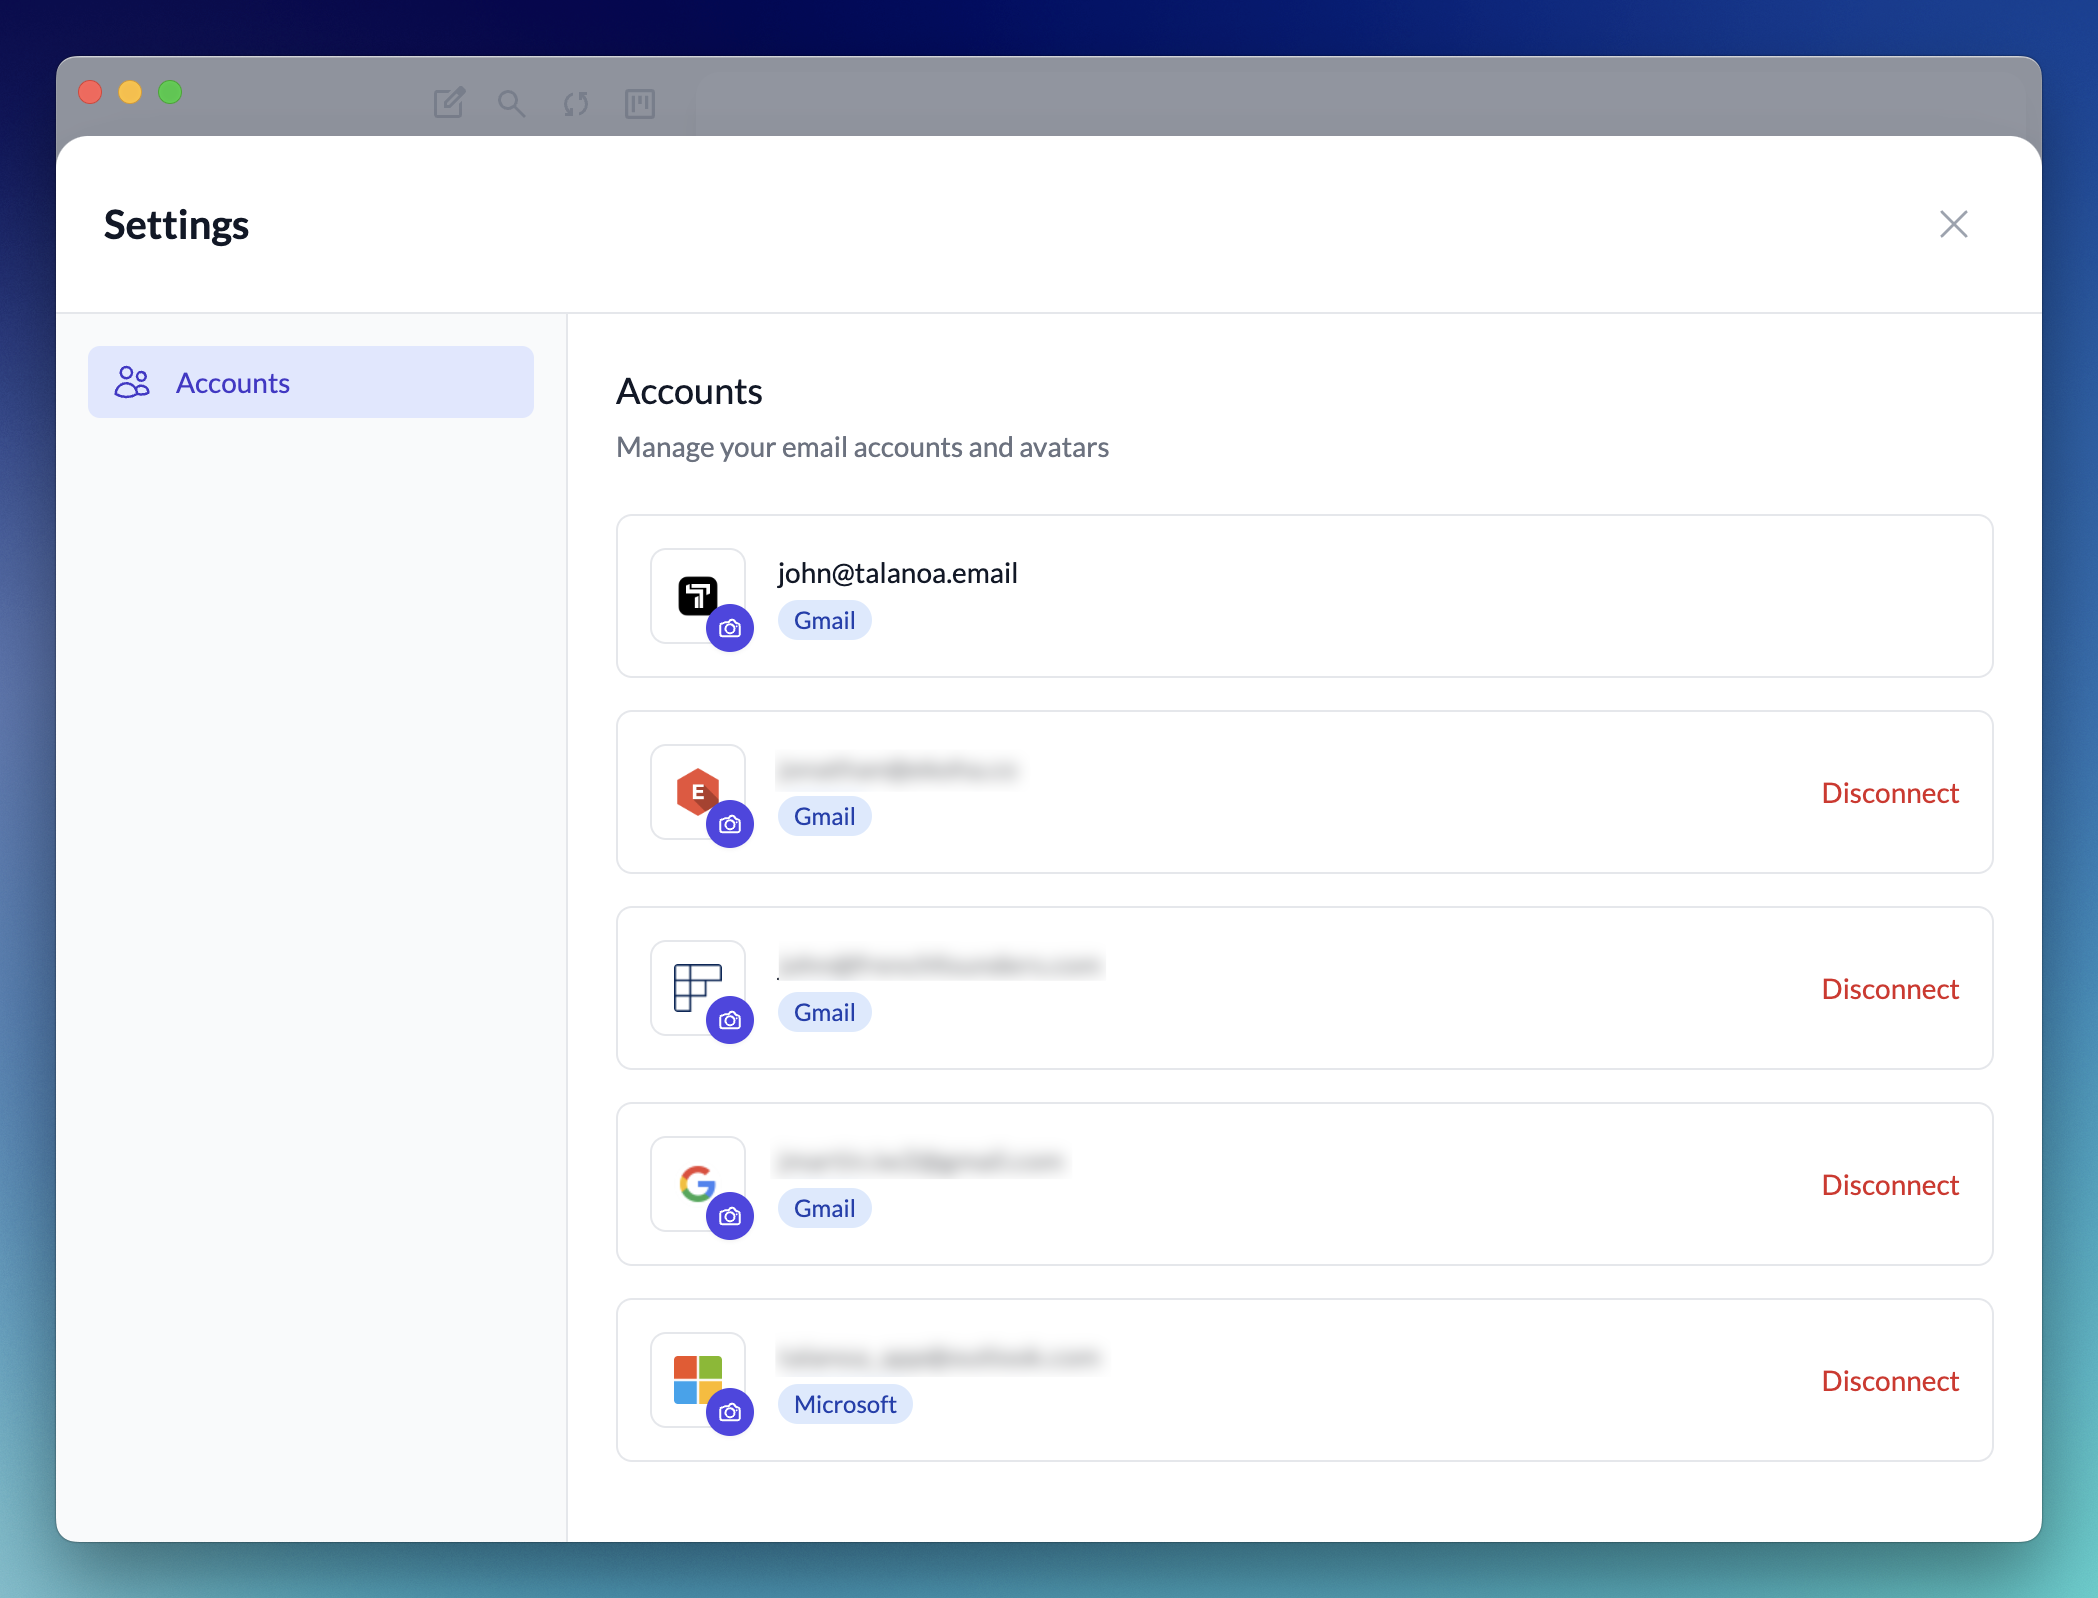Click the Gmail badge under john@talanoa.email
2098x1598 pixels.
824,620
